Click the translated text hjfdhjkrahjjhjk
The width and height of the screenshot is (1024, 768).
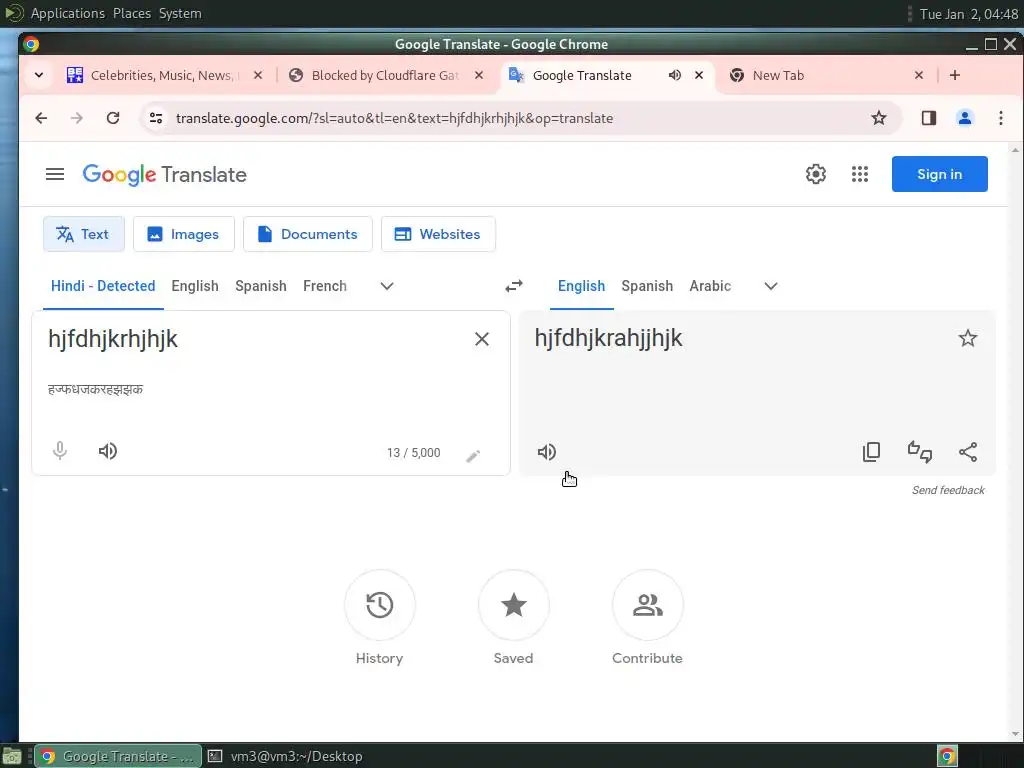(x=608, y=338)
